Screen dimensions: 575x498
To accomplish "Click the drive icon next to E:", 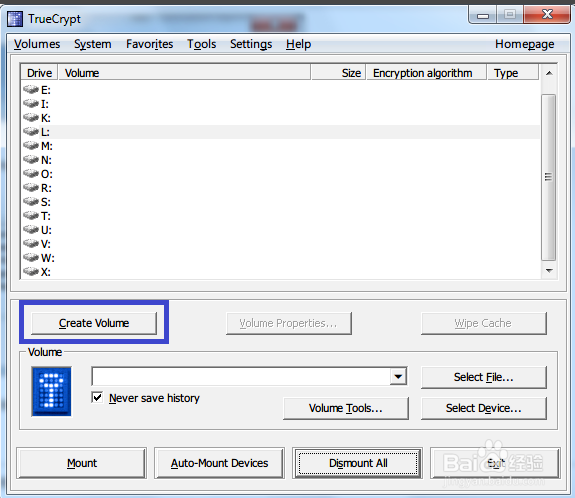I will tap(31, 89).
